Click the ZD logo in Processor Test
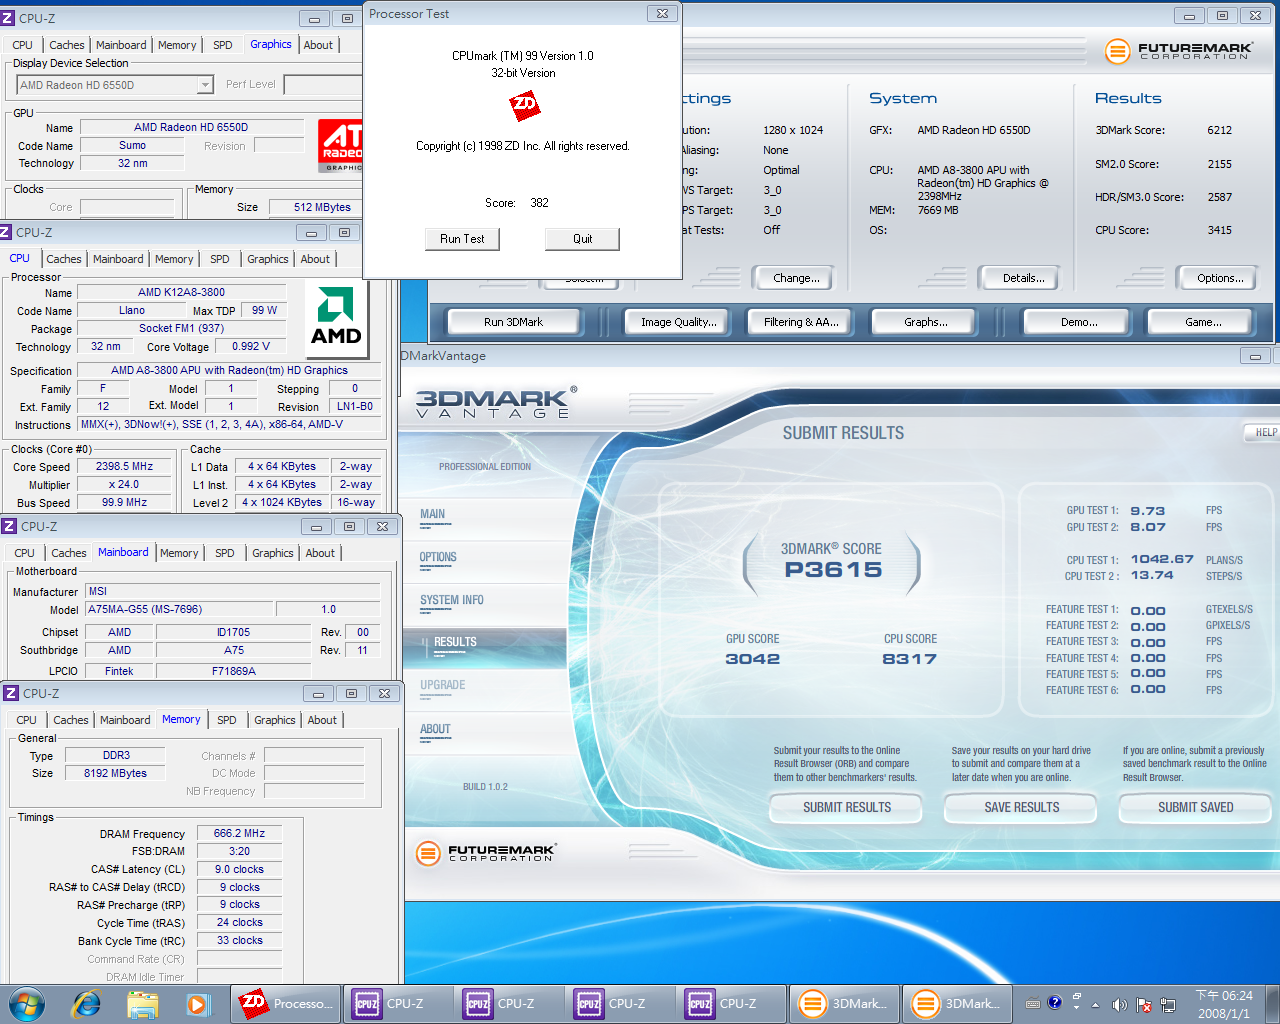The image size is (1280, 1024). (x=525, y=105)
